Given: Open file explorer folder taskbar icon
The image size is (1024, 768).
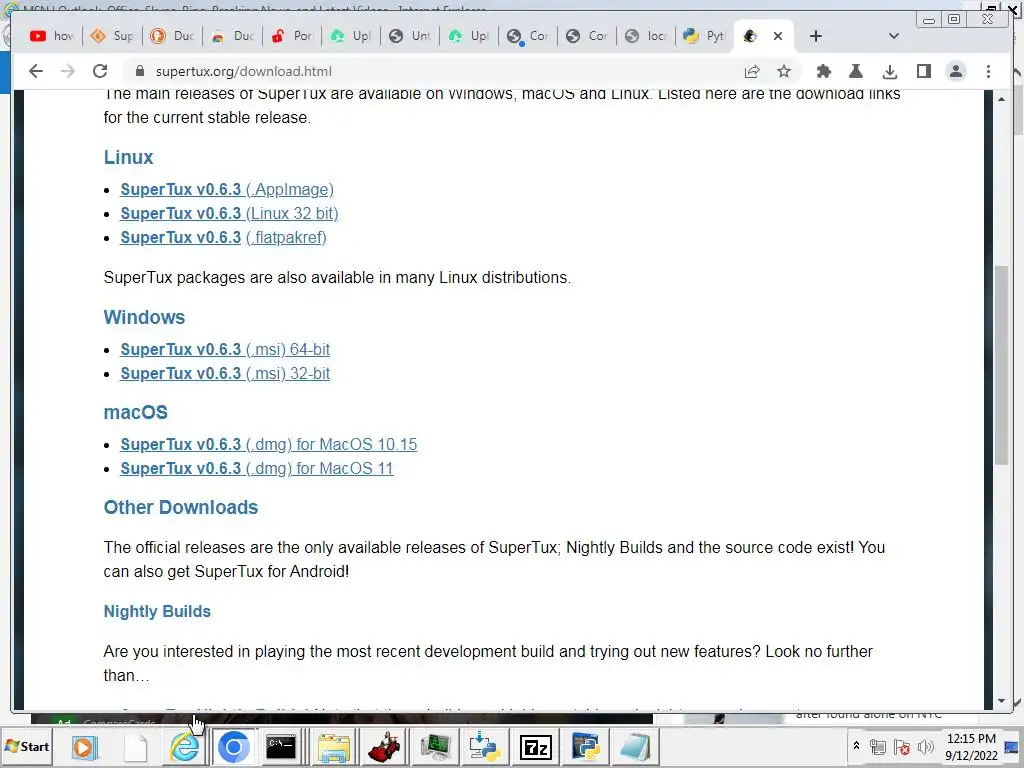Looking at the screenshot, I should click(x=334, y=748).
